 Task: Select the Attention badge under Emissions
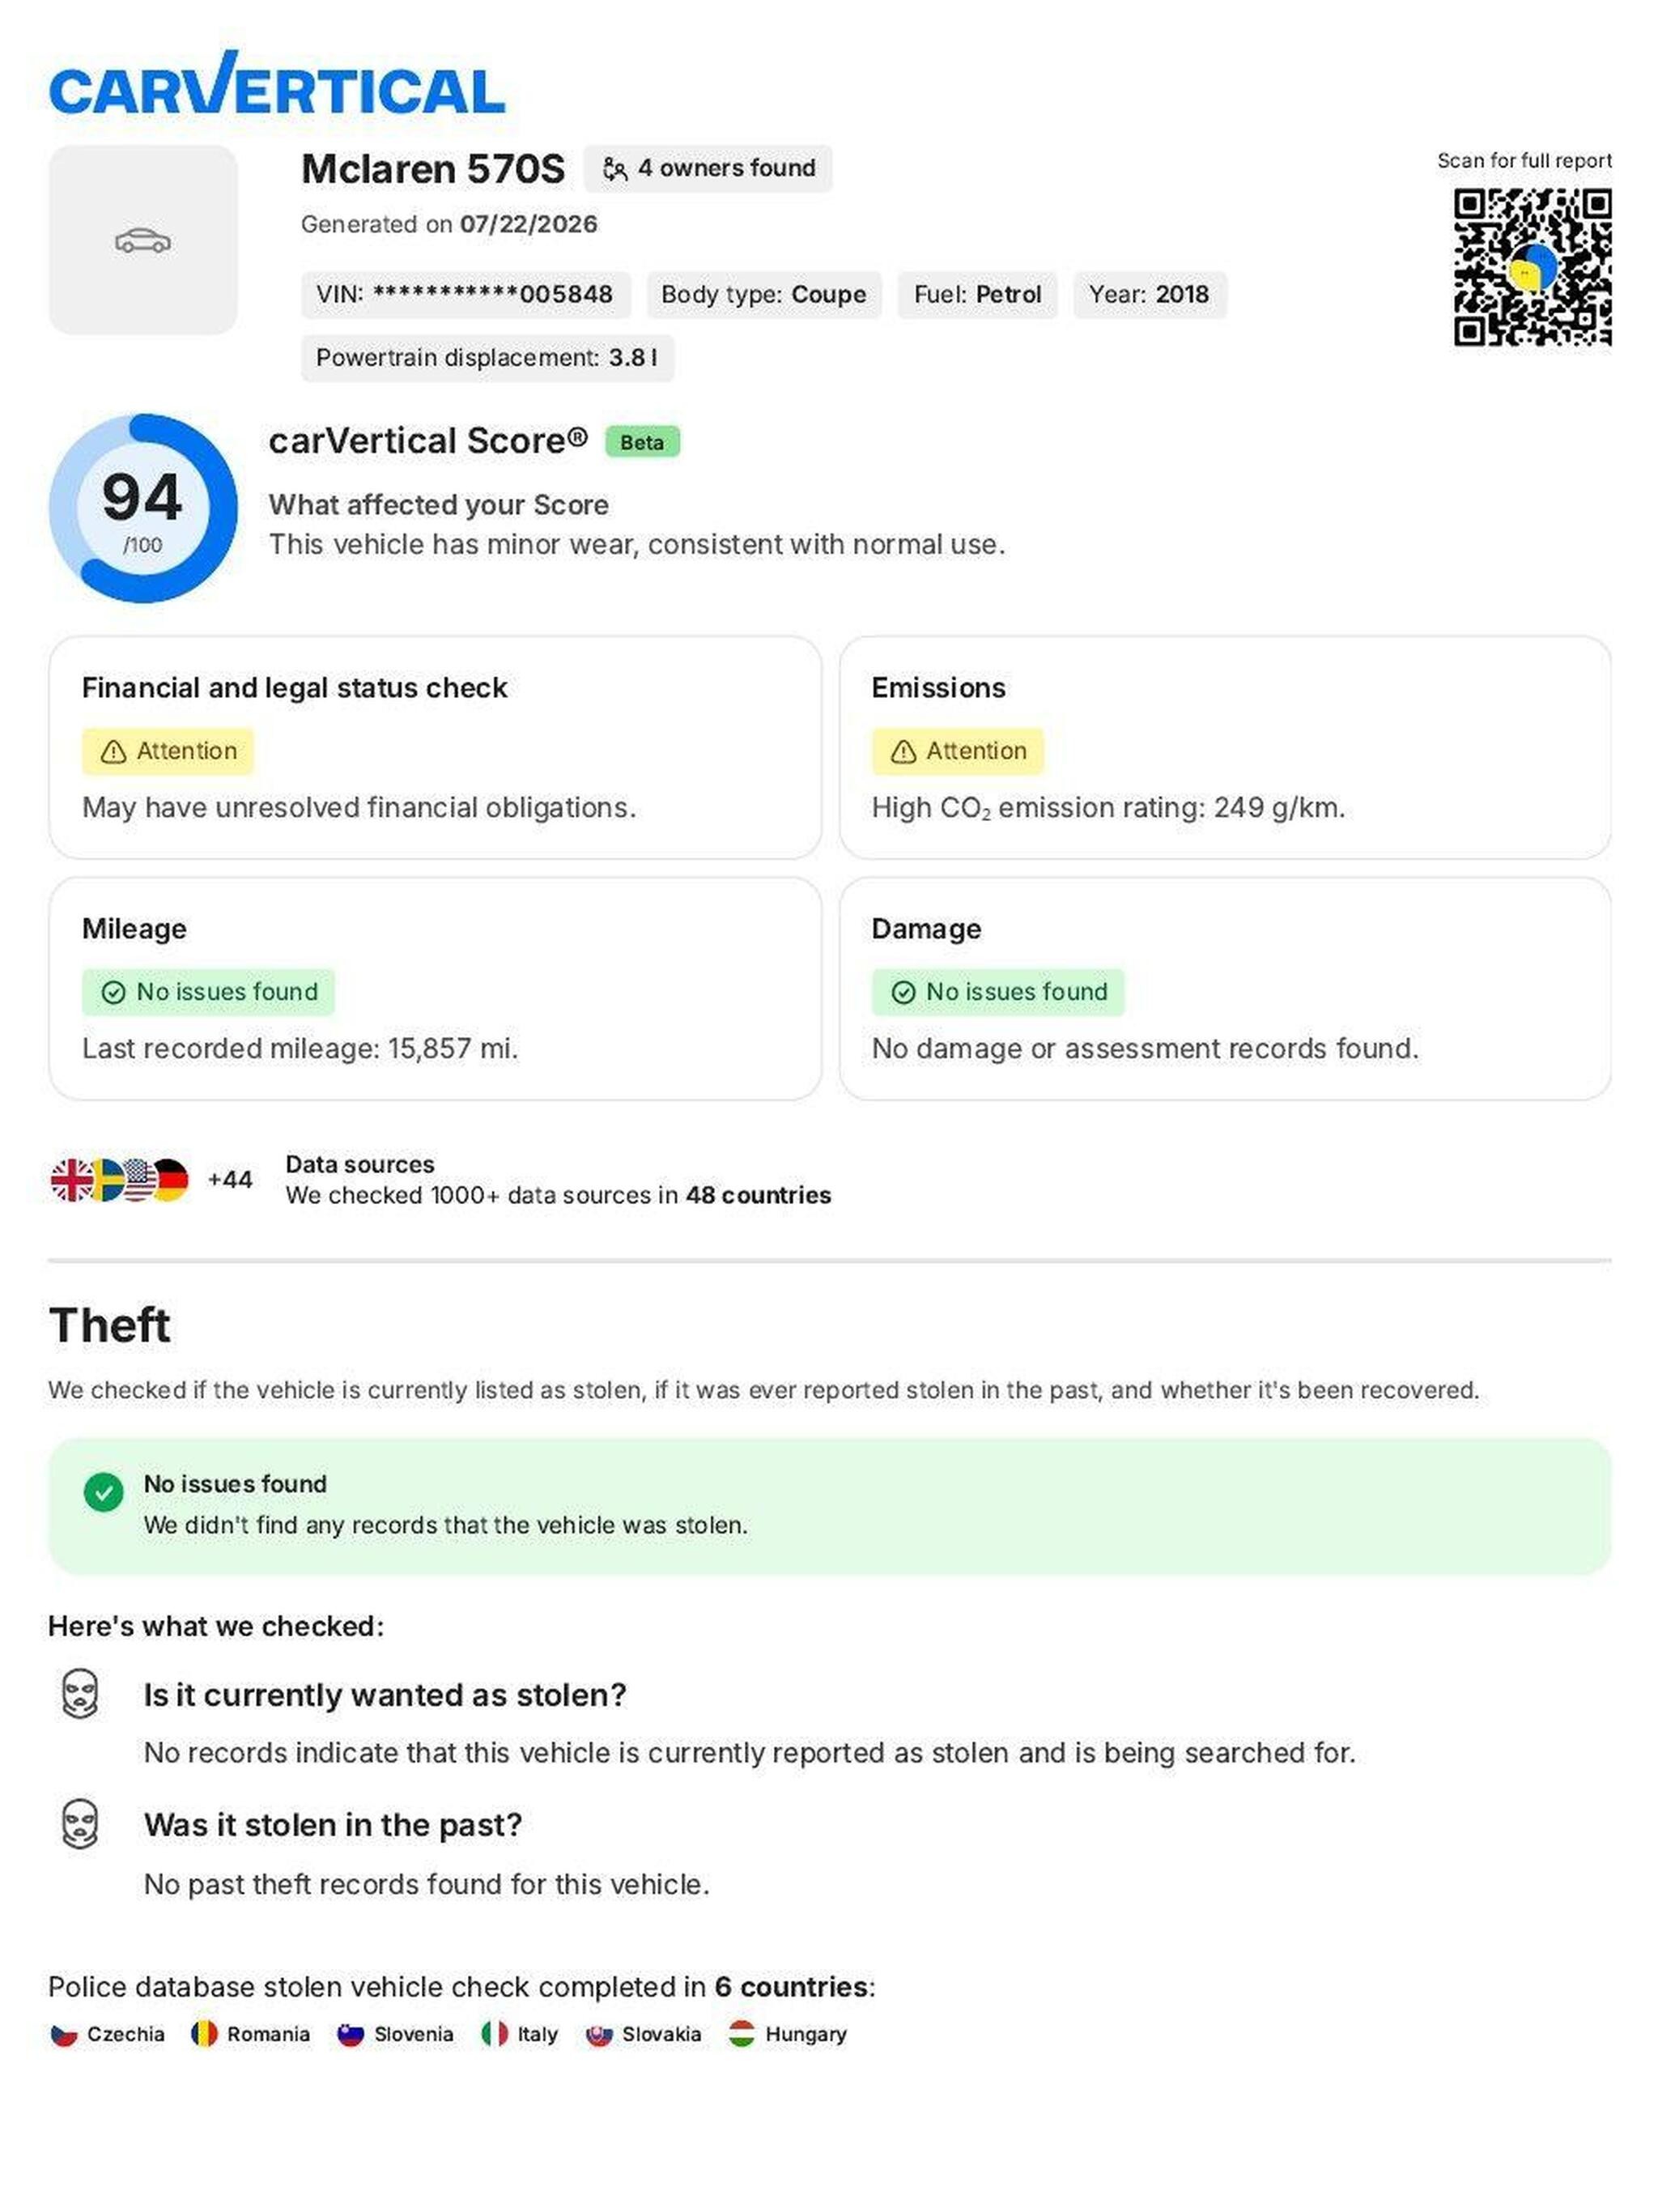pyautogui.click(x=957, y=751)
